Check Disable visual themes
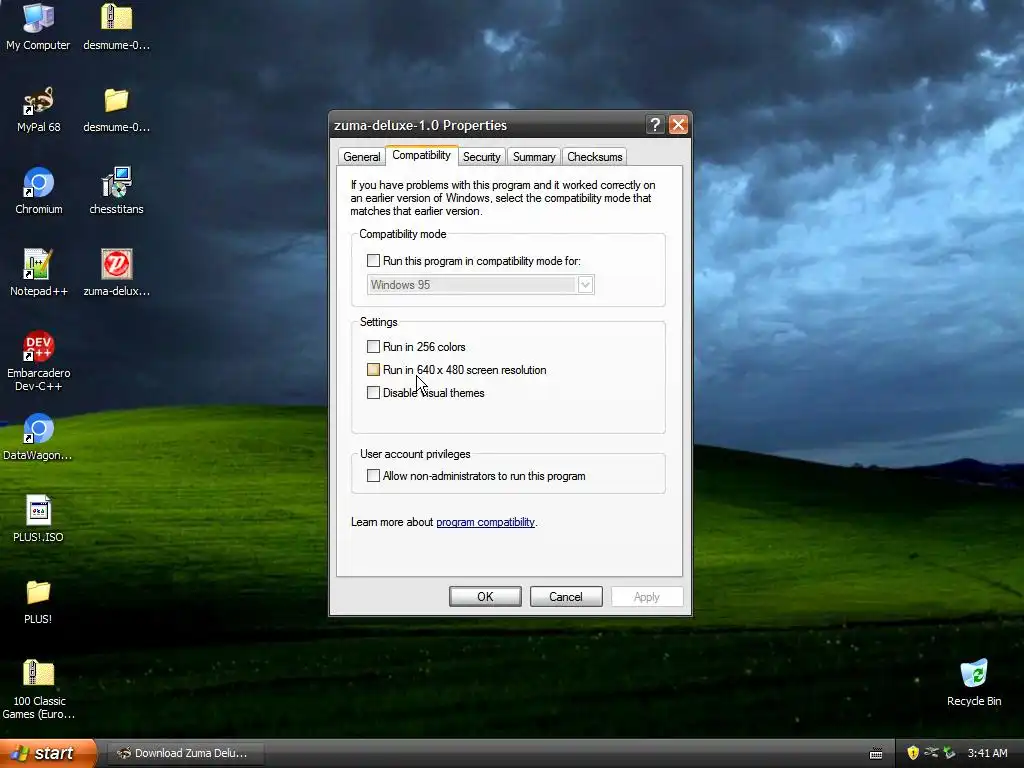This screenshot has height=768, width=1024. coord(373,392)
